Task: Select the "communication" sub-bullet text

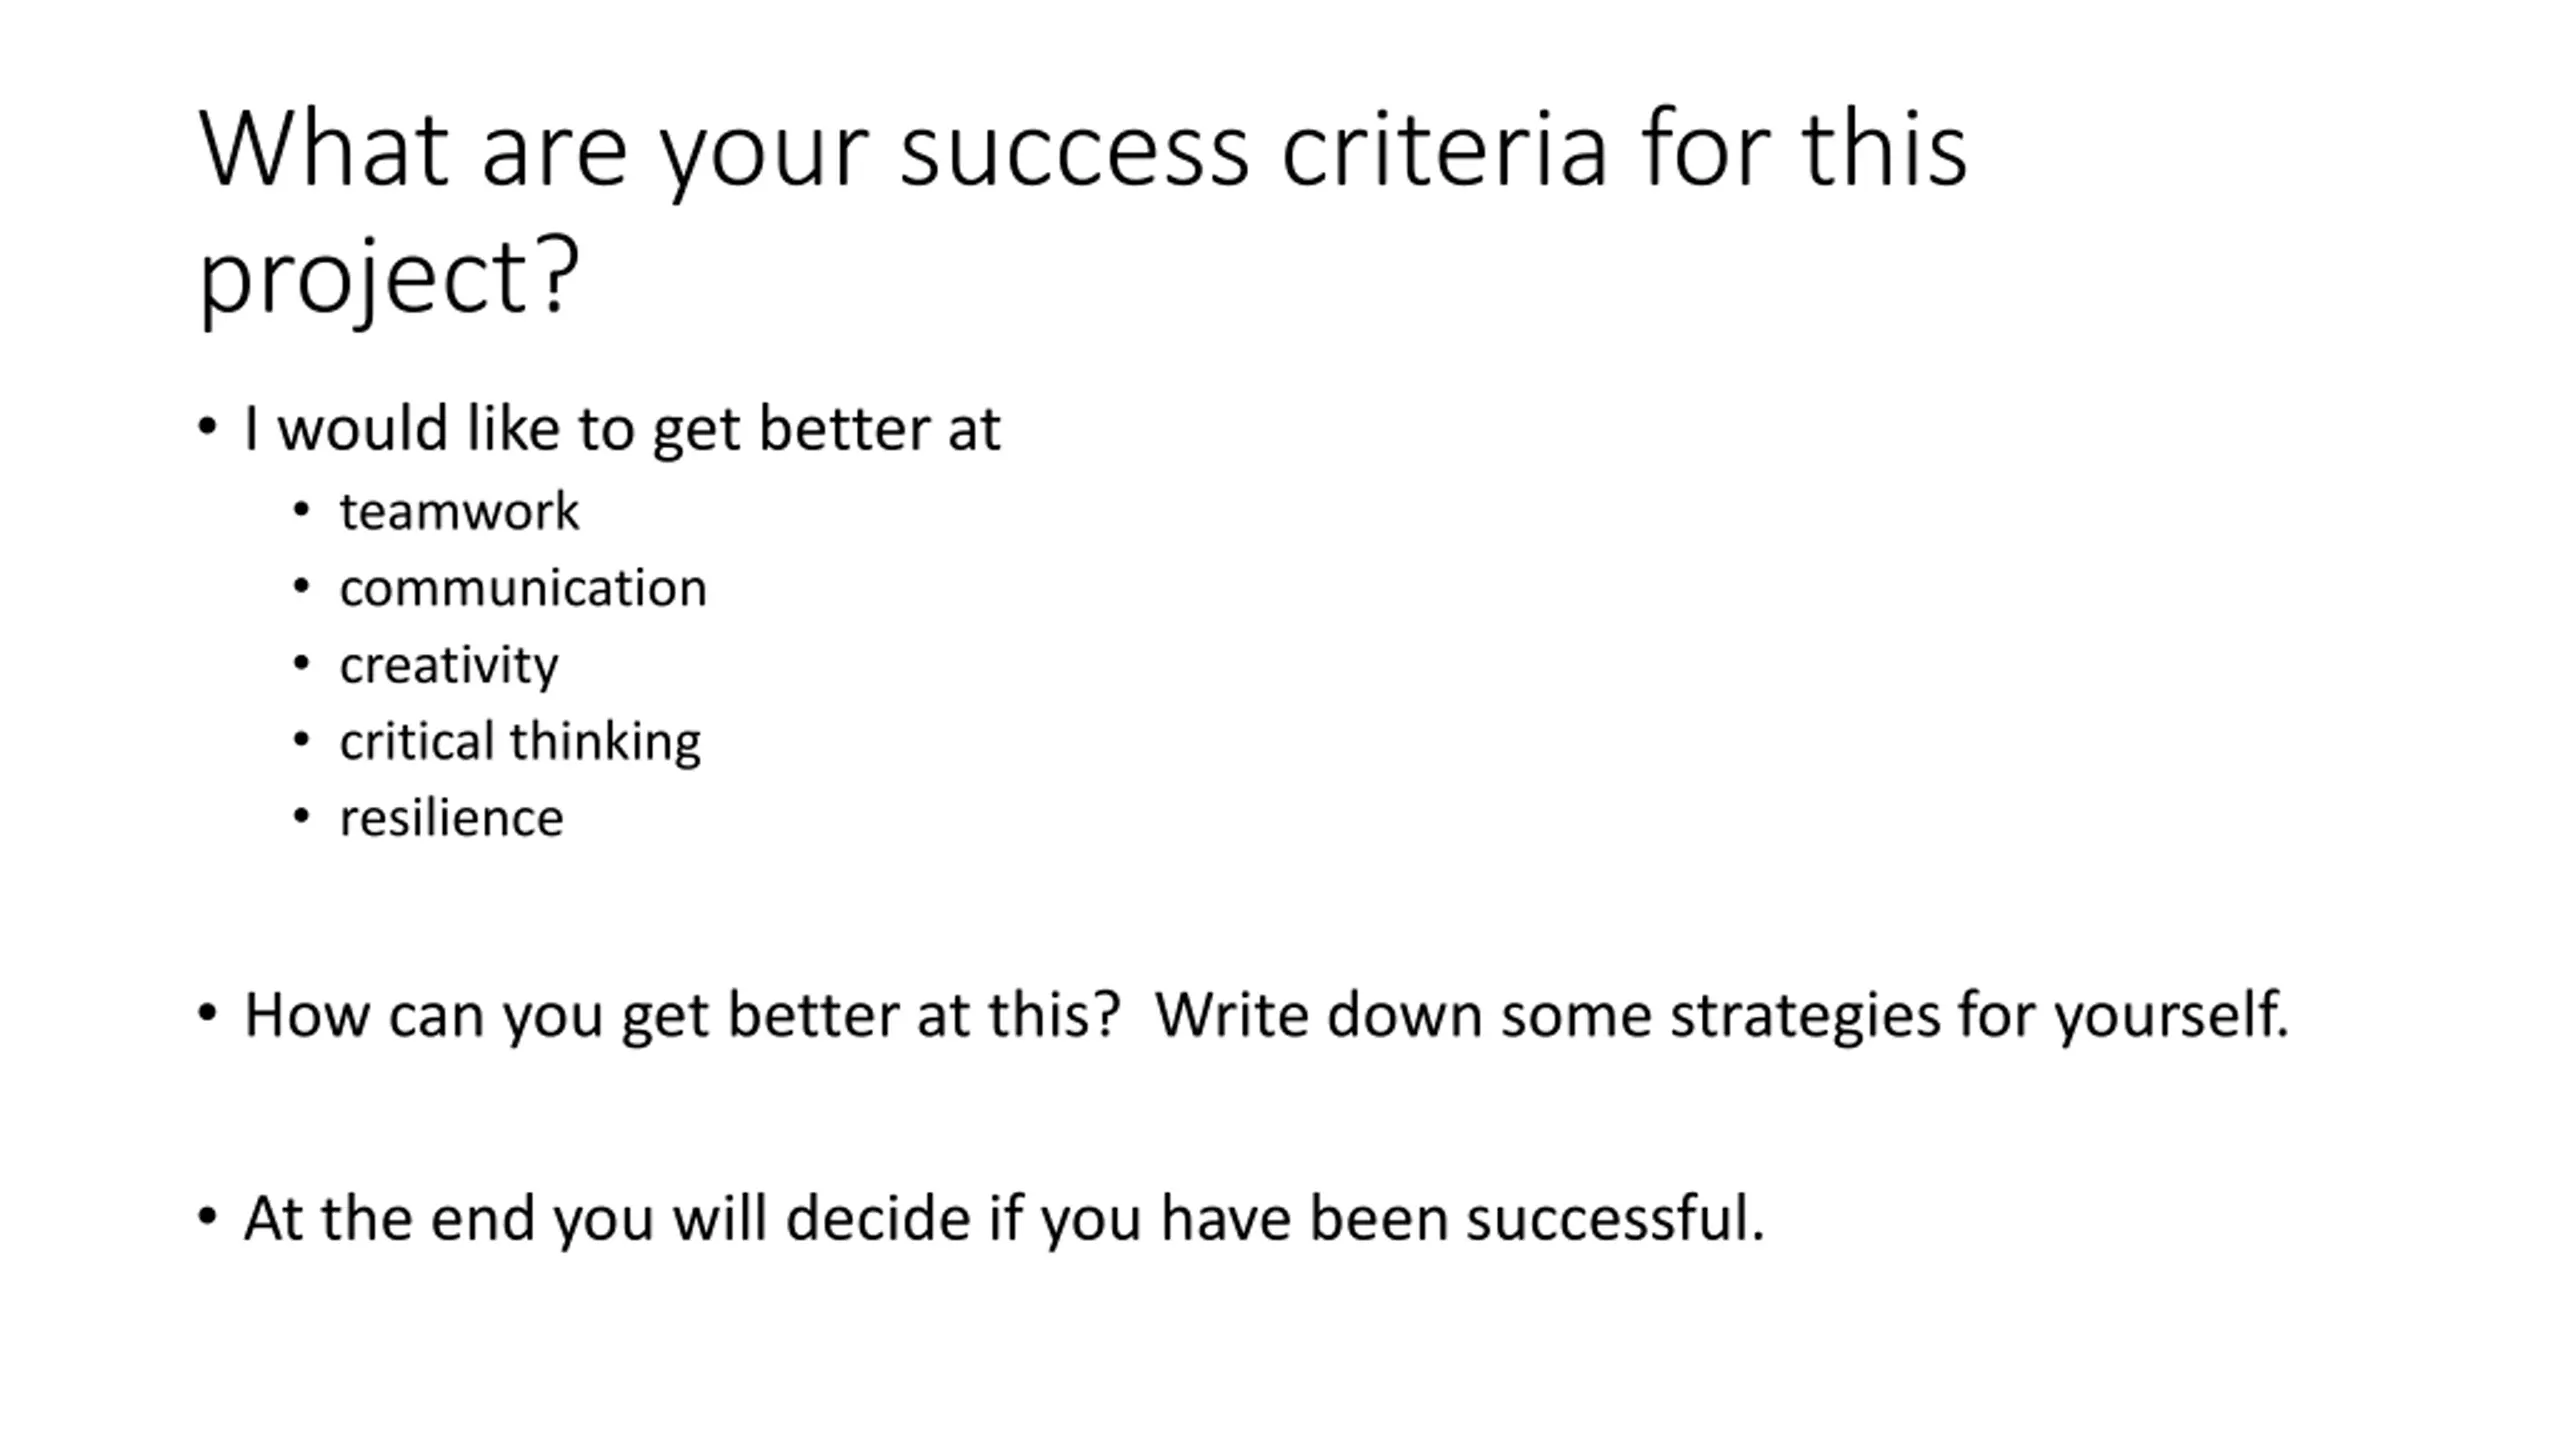Action: point(523,588)
